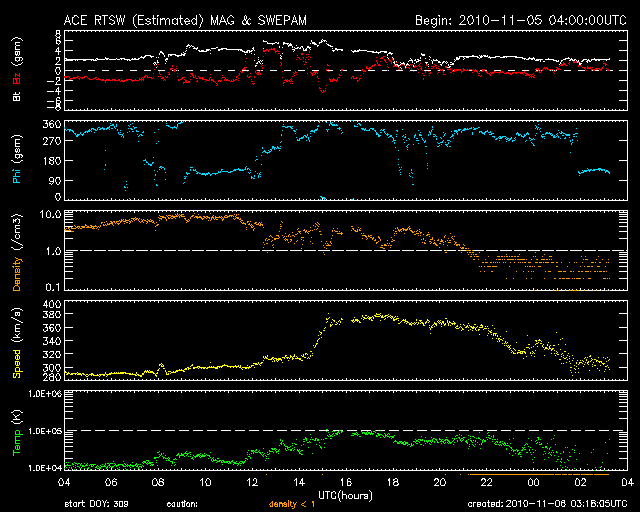640x512 pixels.
Task: Click the 360 label on Phi axis
Action: tap(51, 124)
